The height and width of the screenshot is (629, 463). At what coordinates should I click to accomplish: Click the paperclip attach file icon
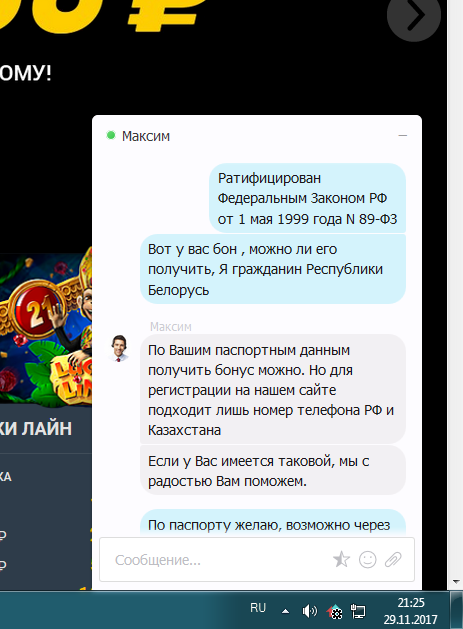click(x=393, y=560)
